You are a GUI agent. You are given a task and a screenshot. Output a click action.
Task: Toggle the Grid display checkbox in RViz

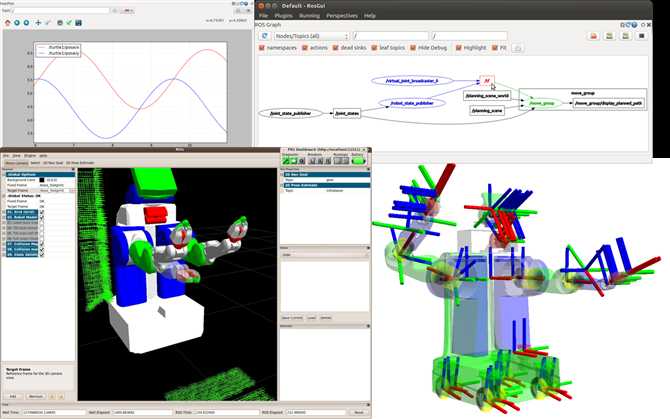(x=42, y=212)
